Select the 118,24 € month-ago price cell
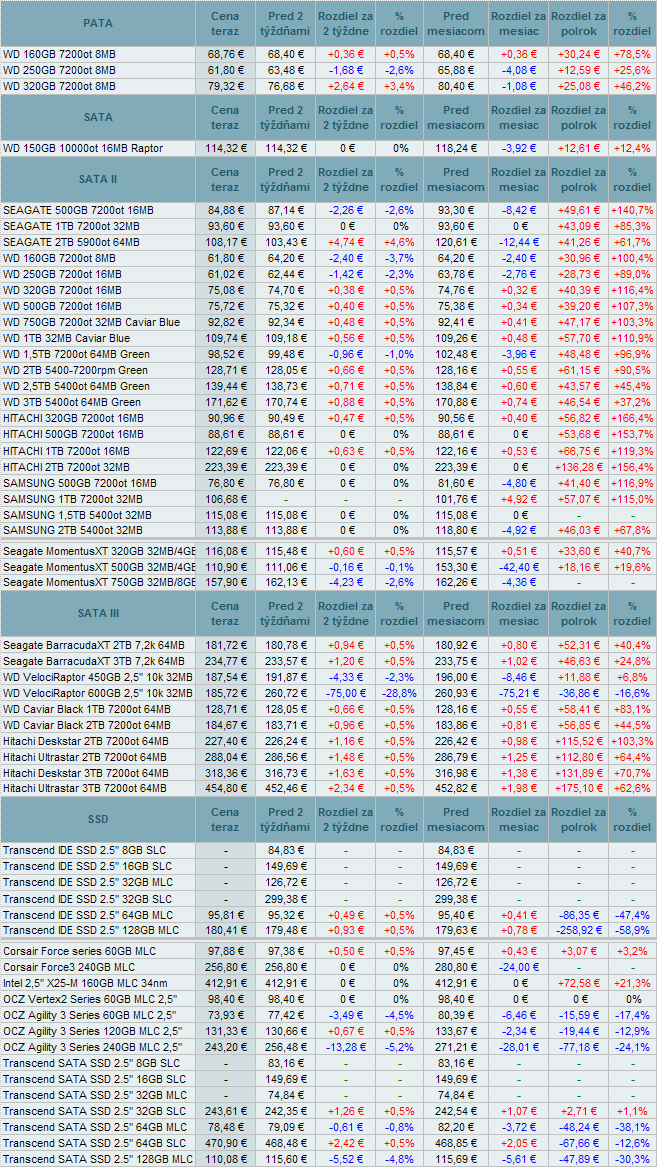Image resolution: width=657 pixels, height=1167 pixels. [455, 148]
